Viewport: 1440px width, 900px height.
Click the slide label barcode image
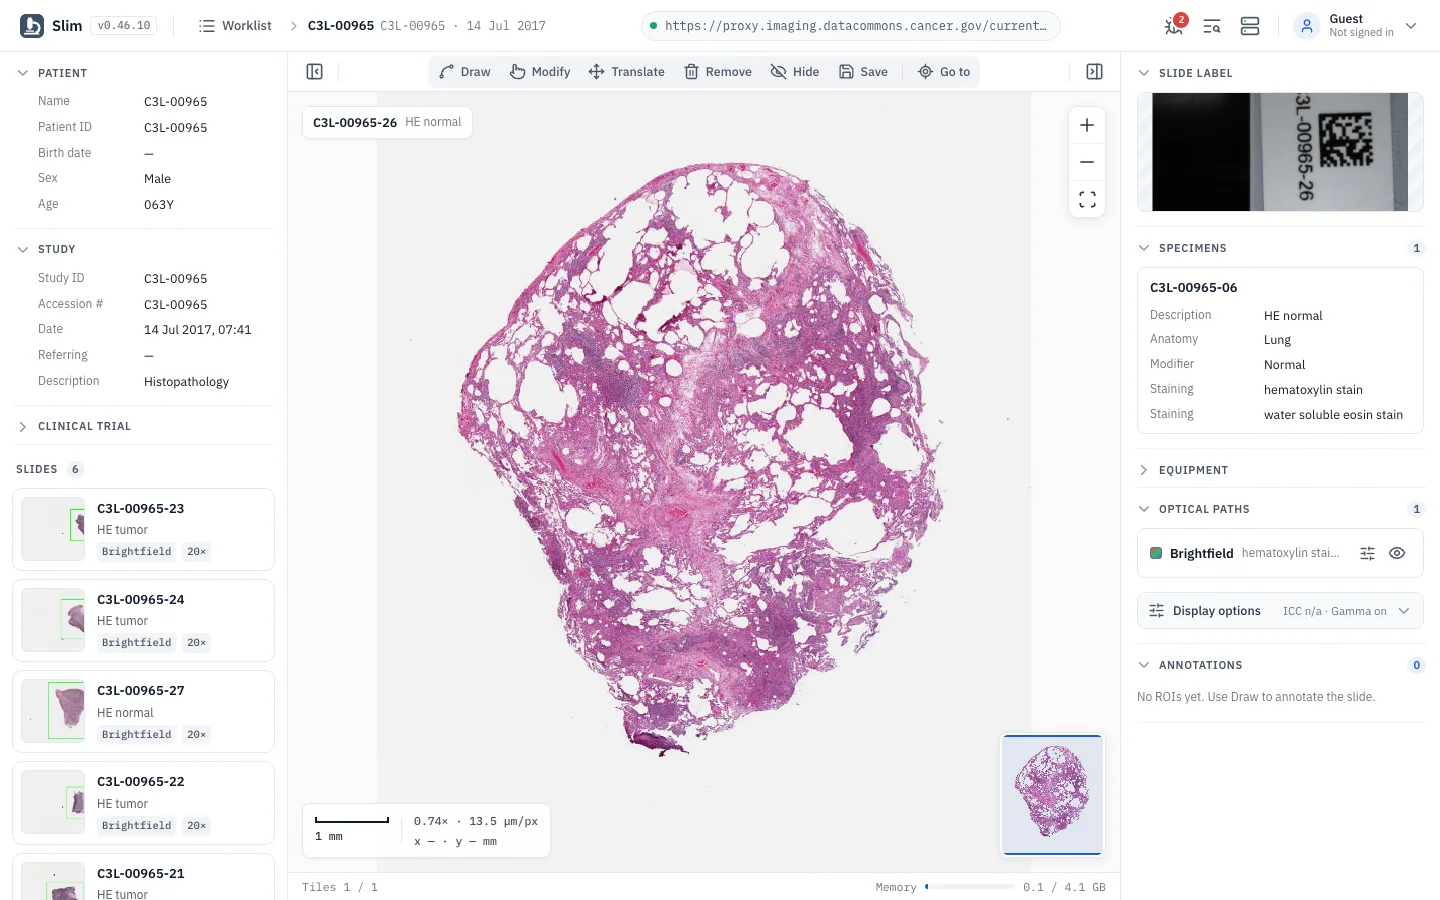1280,152
